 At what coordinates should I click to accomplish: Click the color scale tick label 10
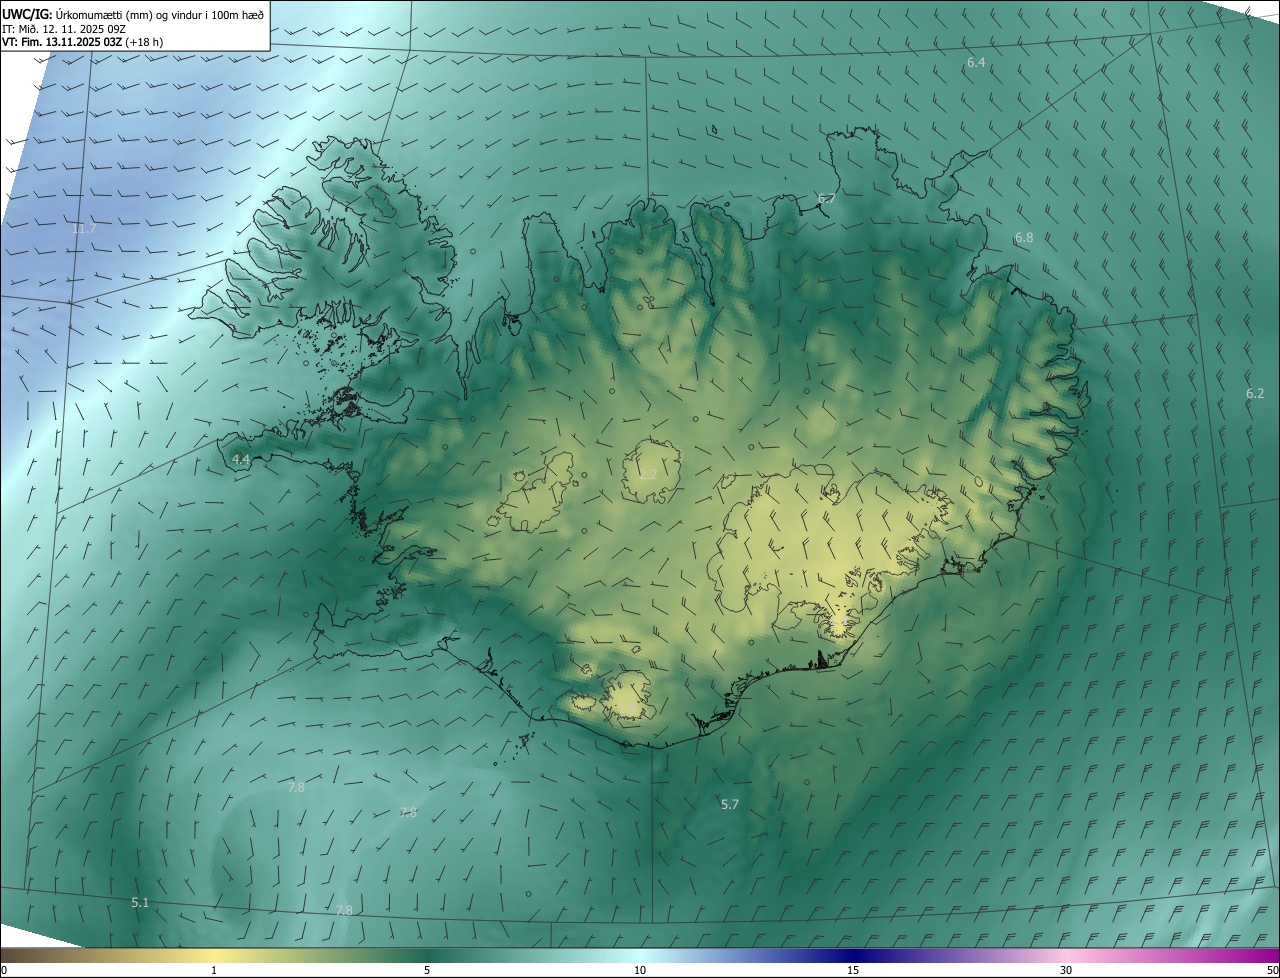[640, 970]
